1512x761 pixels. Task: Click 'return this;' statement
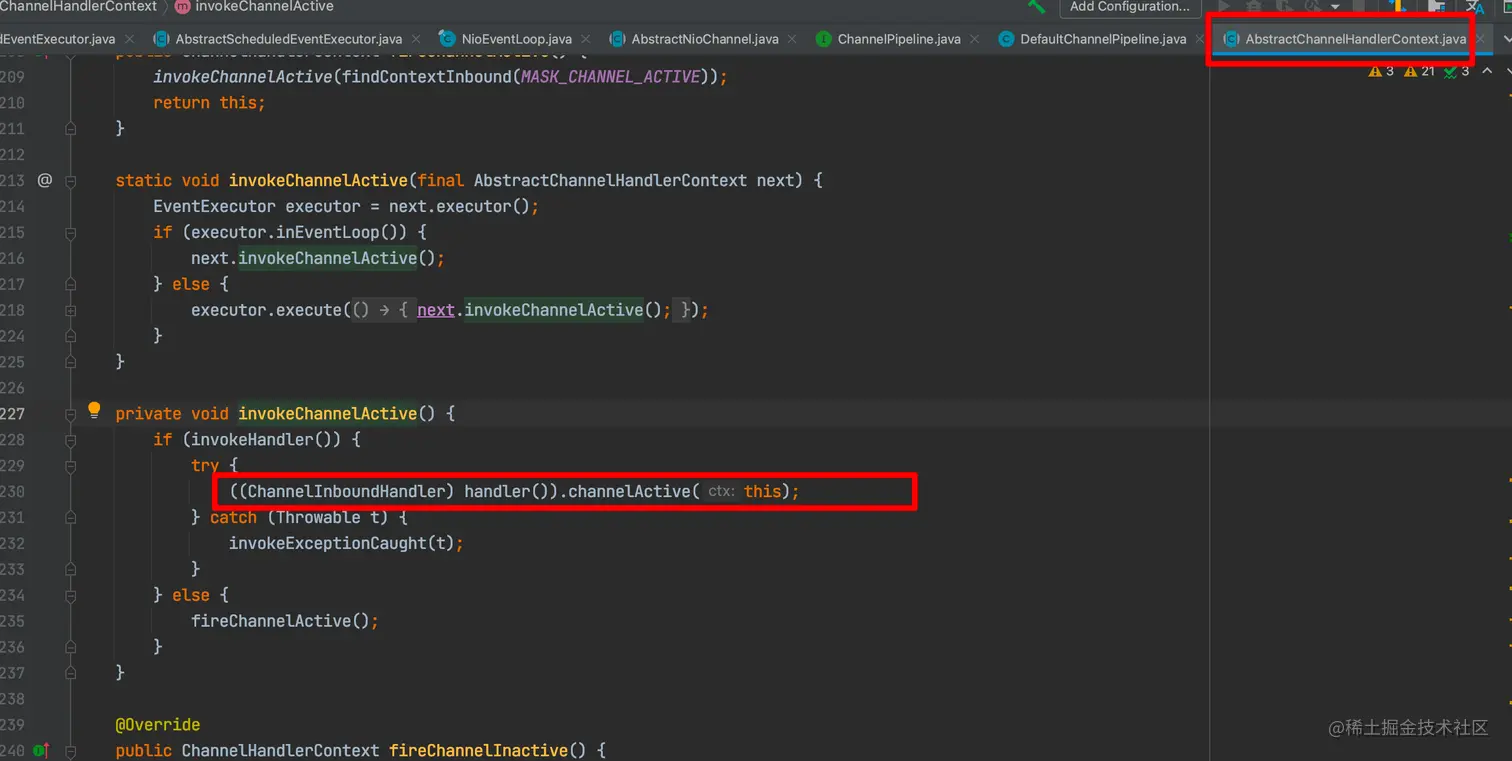[209, 103]
